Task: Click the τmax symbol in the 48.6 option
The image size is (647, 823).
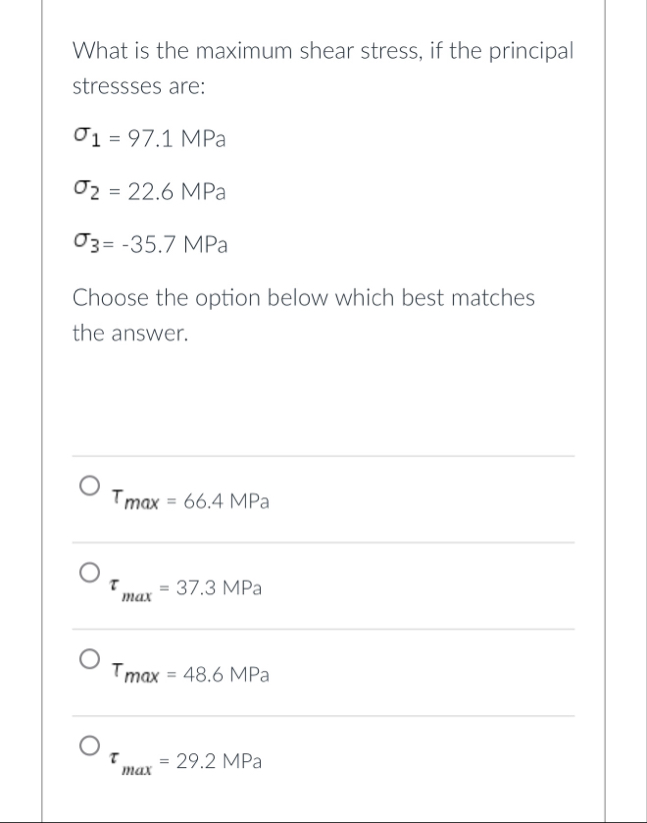Action: 135,673
